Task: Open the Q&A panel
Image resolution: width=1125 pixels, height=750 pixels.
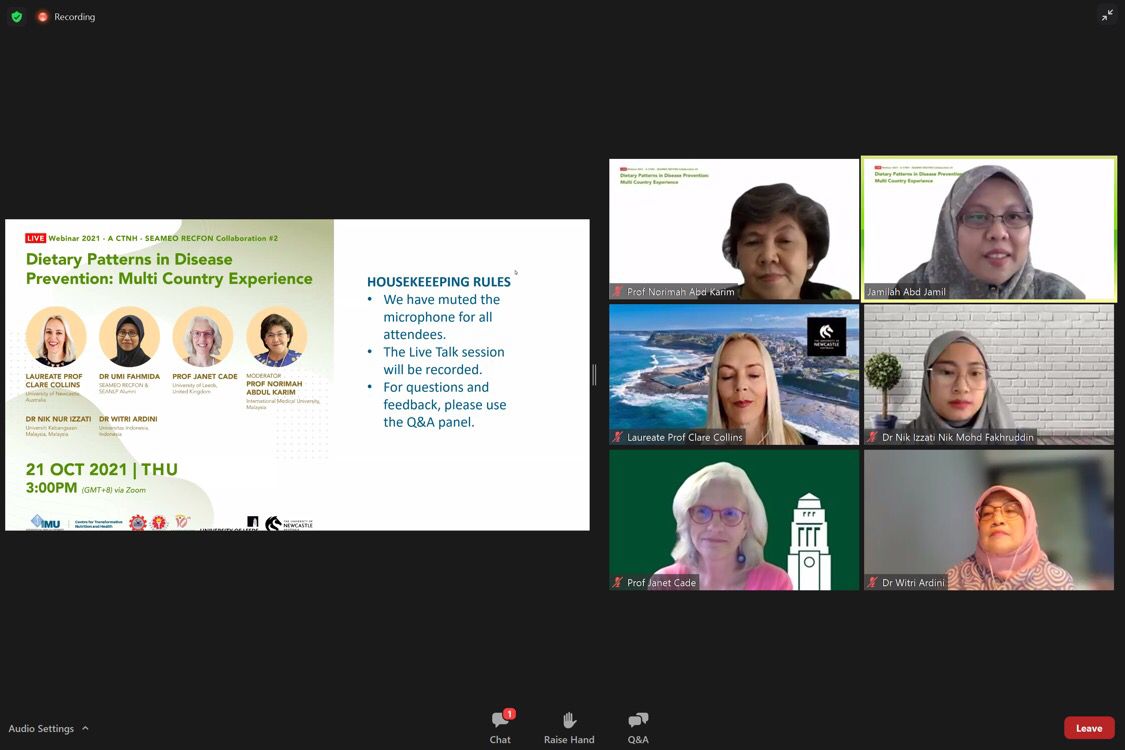Action: 638,727
